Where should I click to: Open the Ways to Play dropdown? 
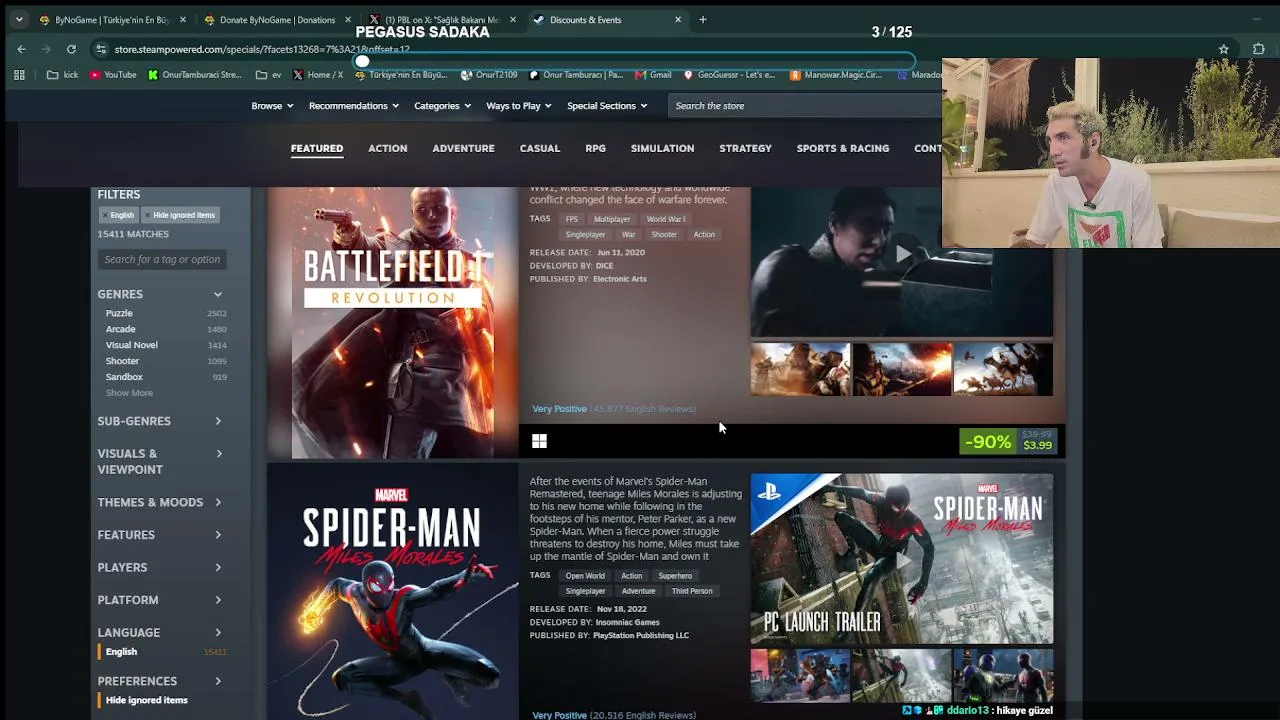point(519,106)
